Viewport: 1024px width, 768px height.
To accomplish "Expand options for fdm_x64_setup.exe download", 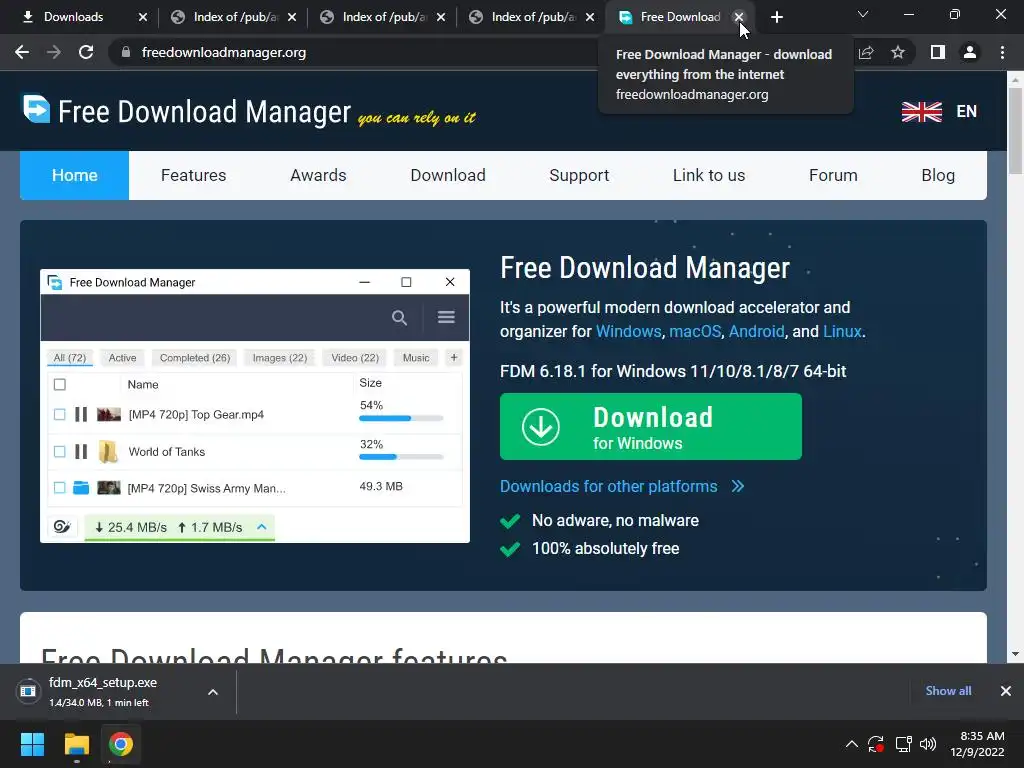I will tap(213, 692).
